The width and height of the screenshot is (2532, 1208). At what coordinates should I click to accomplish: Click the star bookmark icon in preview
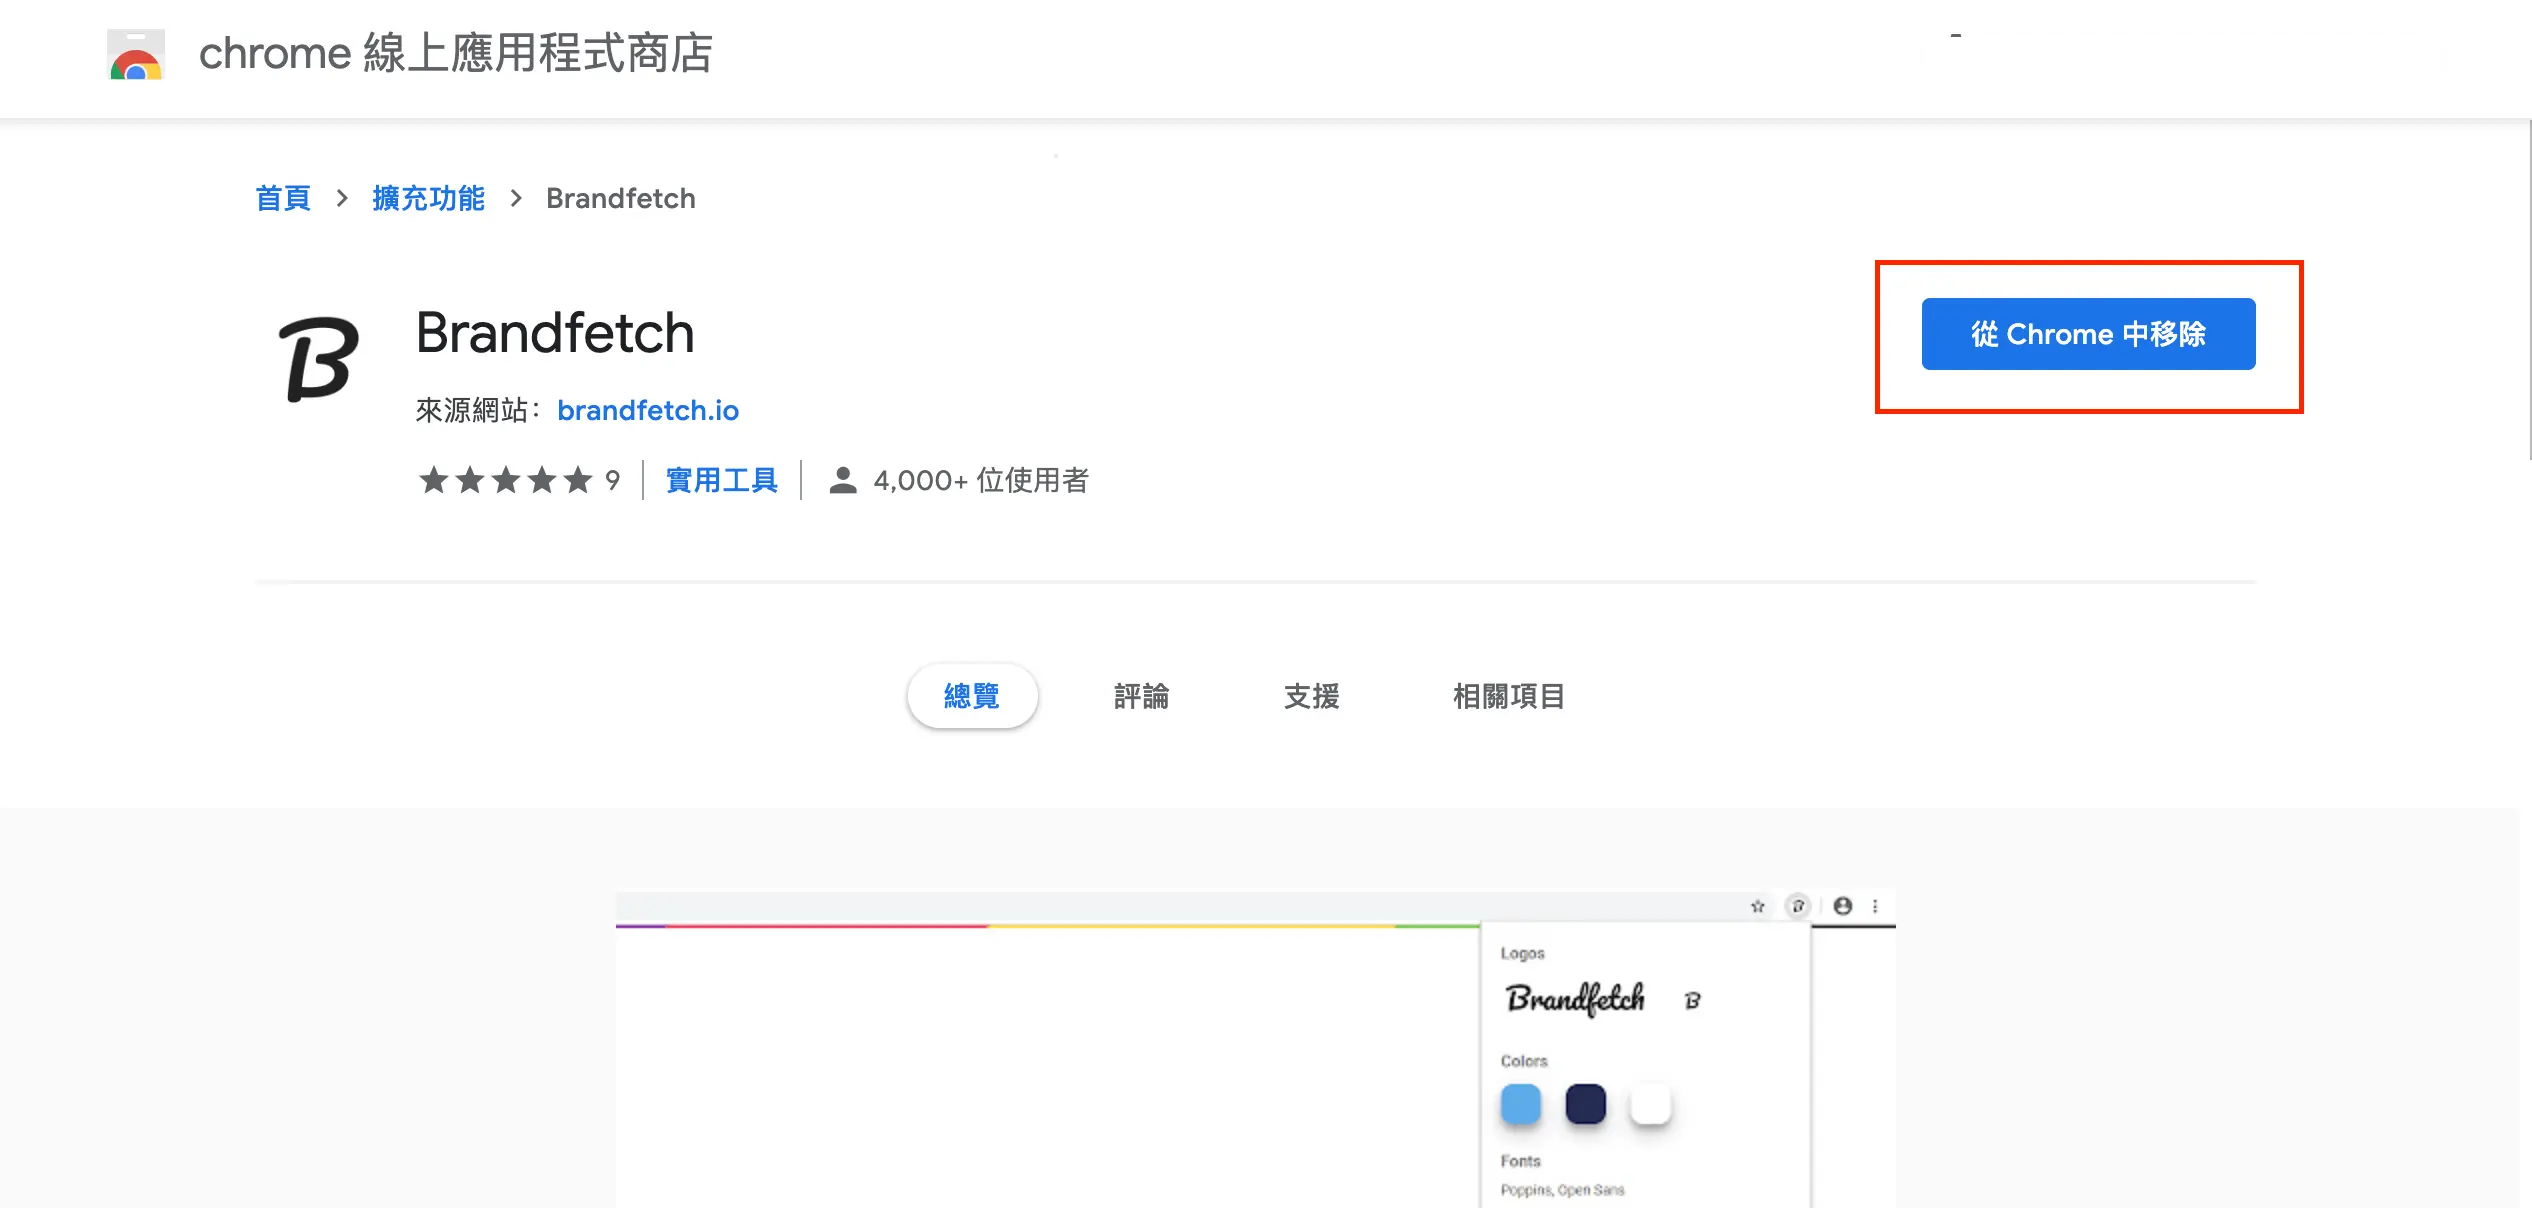(x=1758, y=906)
